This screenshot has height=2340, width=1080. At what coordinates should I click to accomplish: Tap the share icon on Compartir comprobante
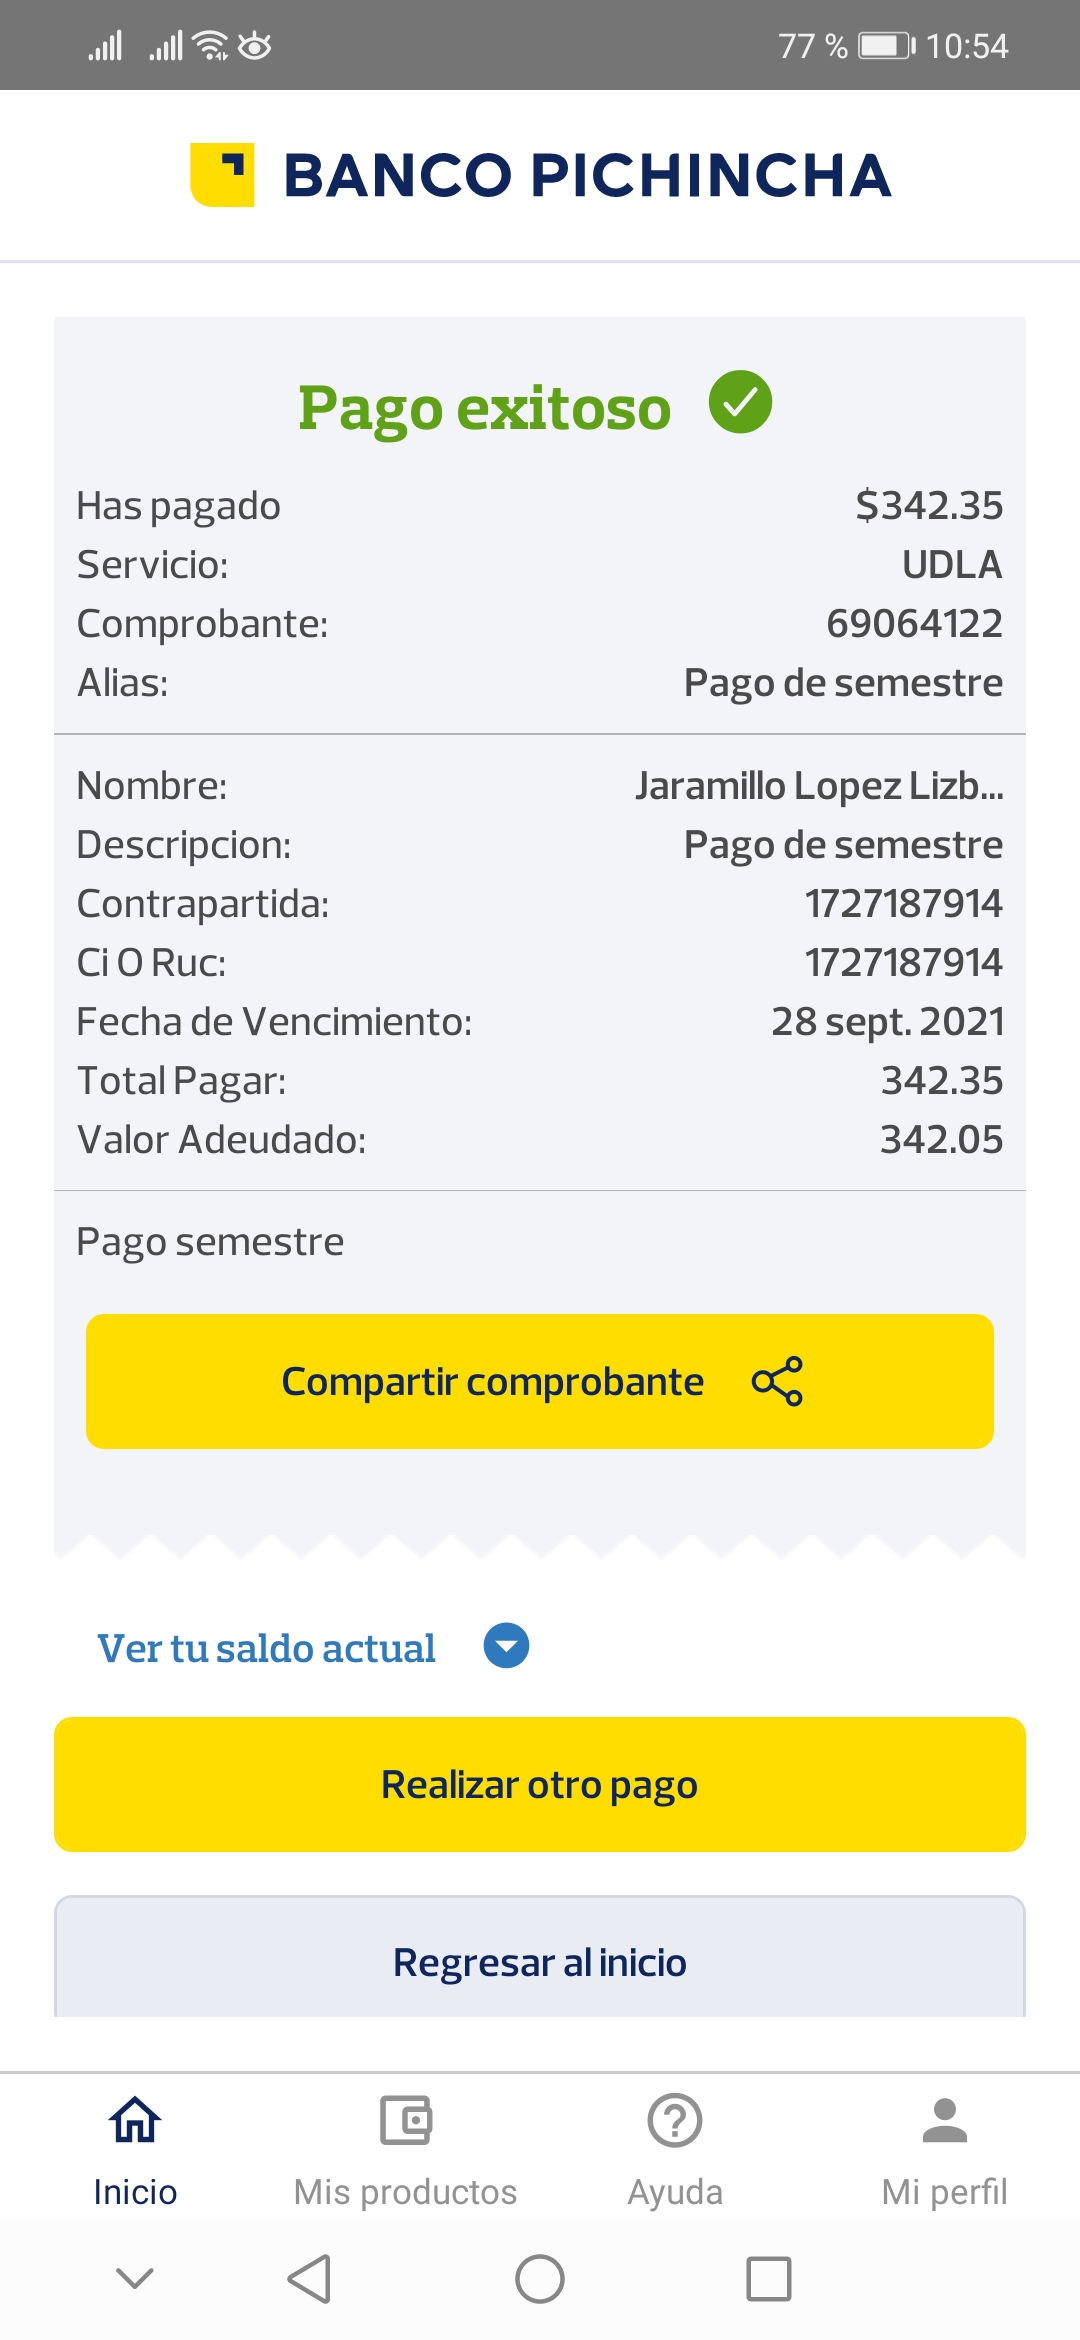pos(777,1381)
